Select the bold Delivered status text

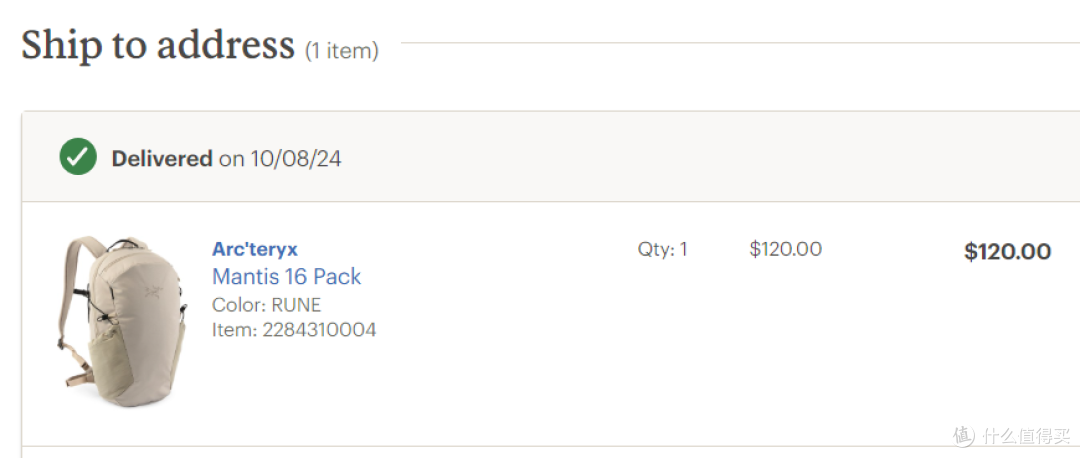pos(162,159)
